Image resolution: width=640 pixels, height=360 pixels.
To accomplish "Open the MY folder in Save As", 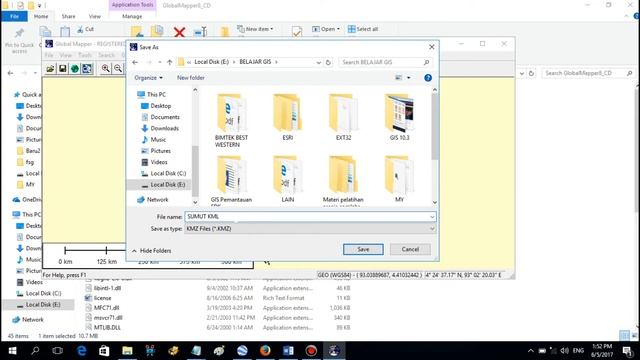I will click(x=399, y=179).
